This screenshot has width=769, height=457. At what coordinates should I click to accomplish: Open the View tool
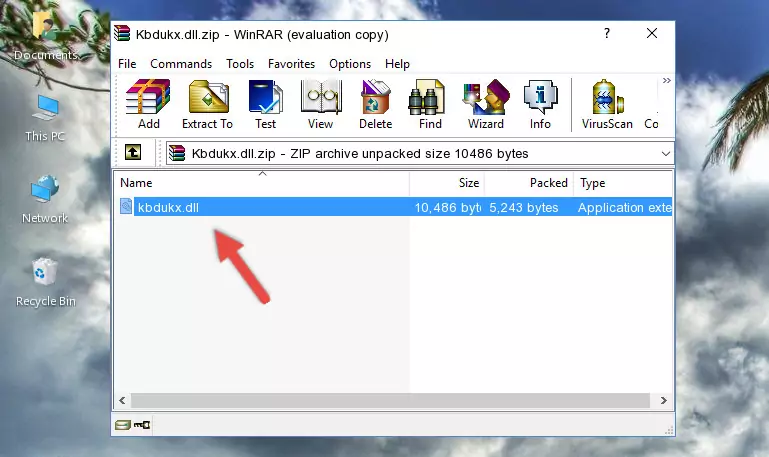point(321,104)
